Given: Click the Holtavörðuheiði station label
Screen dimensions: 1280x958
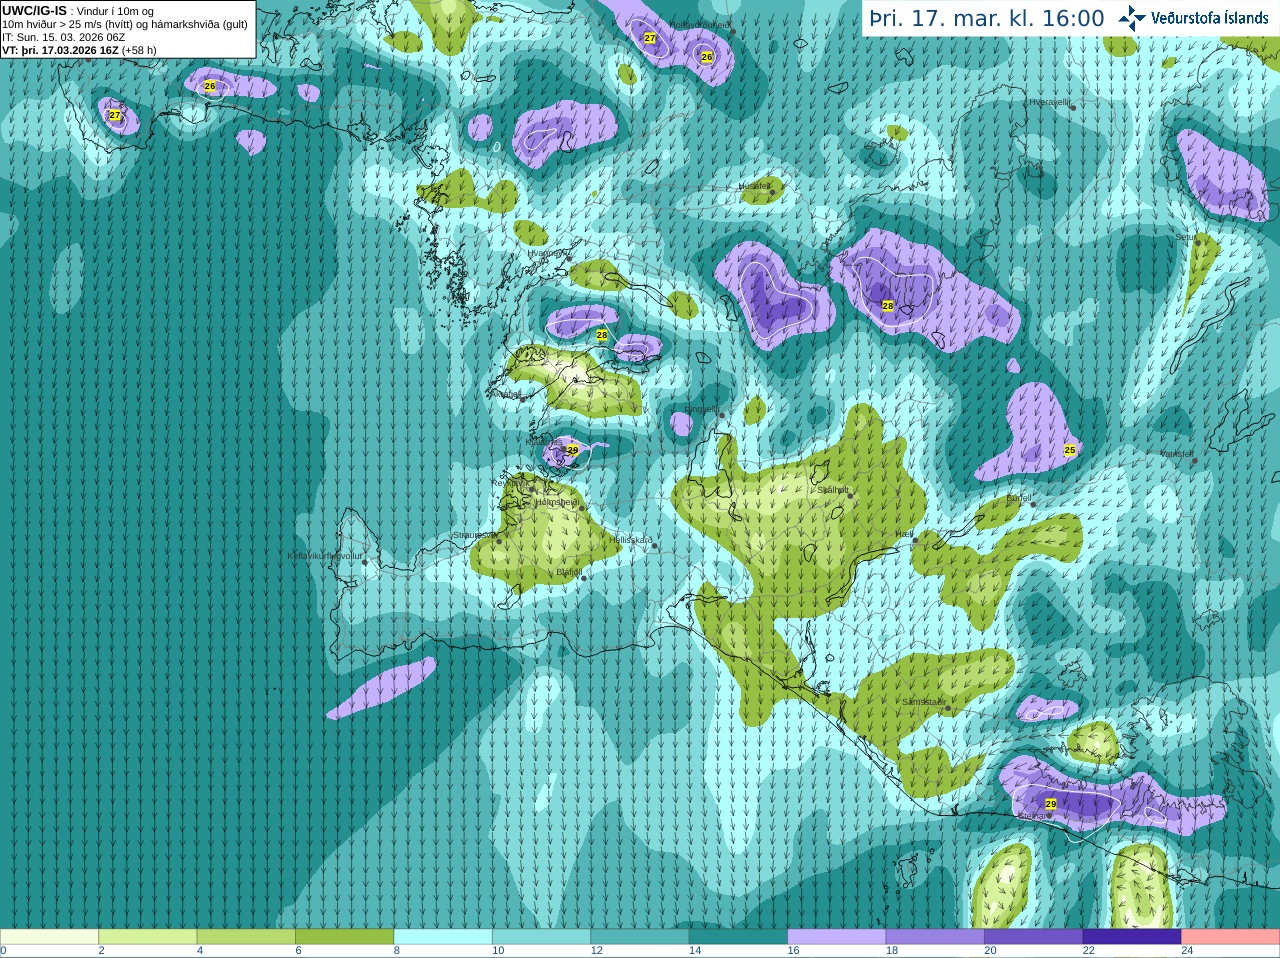Looking at the screenshot, I should point(701,24).
